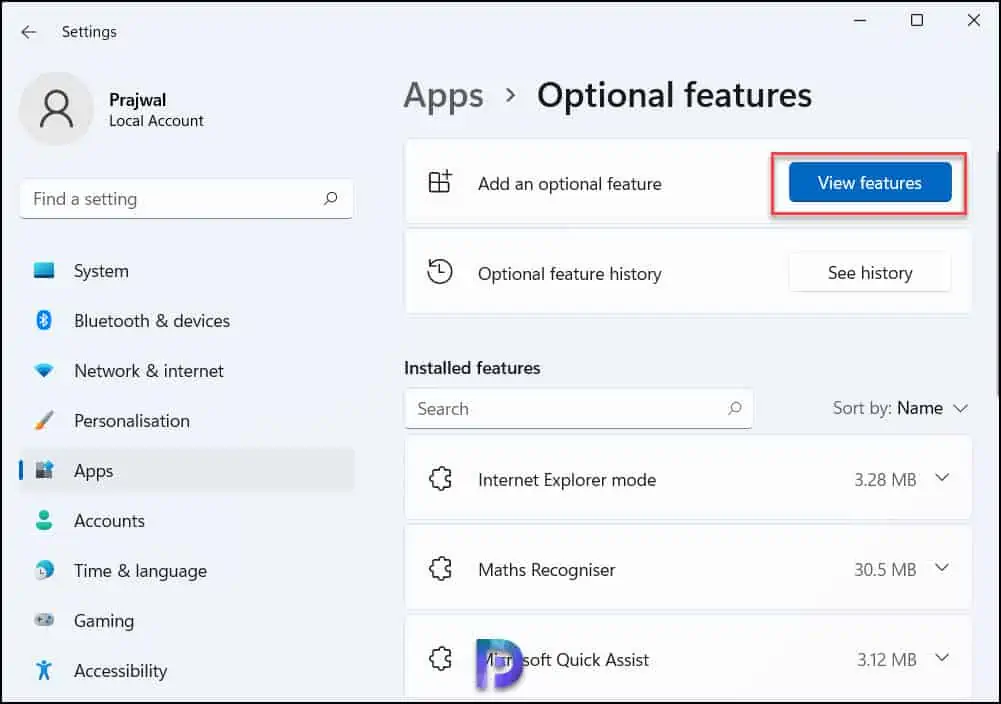Screen dimensions: 1001x704
Task: Click the Prajwal account name
Action: 137,100
